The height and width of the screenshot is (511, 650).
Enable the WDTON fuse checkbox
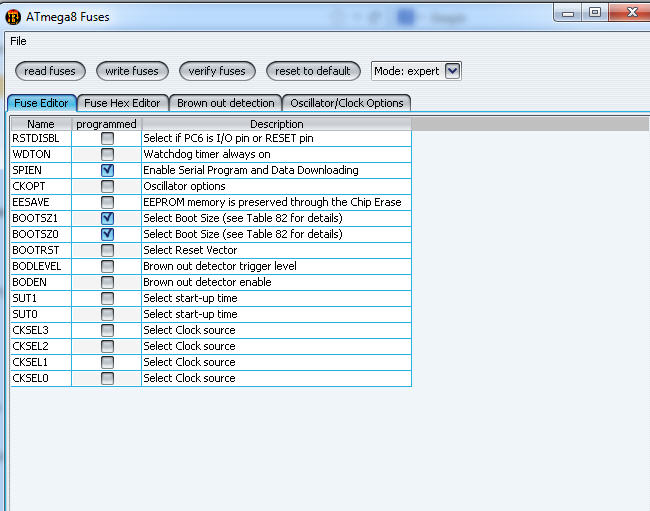pyautogui.click(x=107, y=154)
